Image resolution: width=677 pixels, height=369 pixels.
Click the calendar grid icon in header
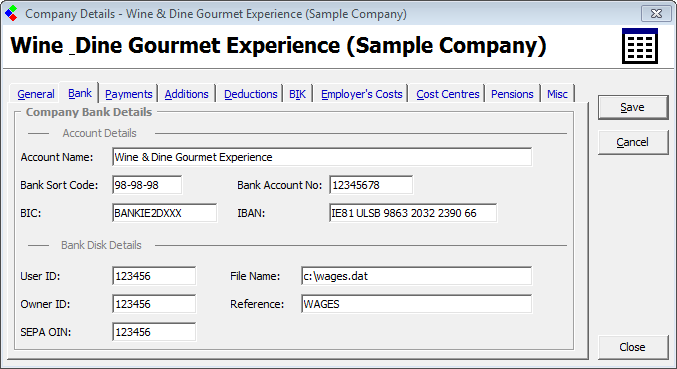(x=640, y=46)
